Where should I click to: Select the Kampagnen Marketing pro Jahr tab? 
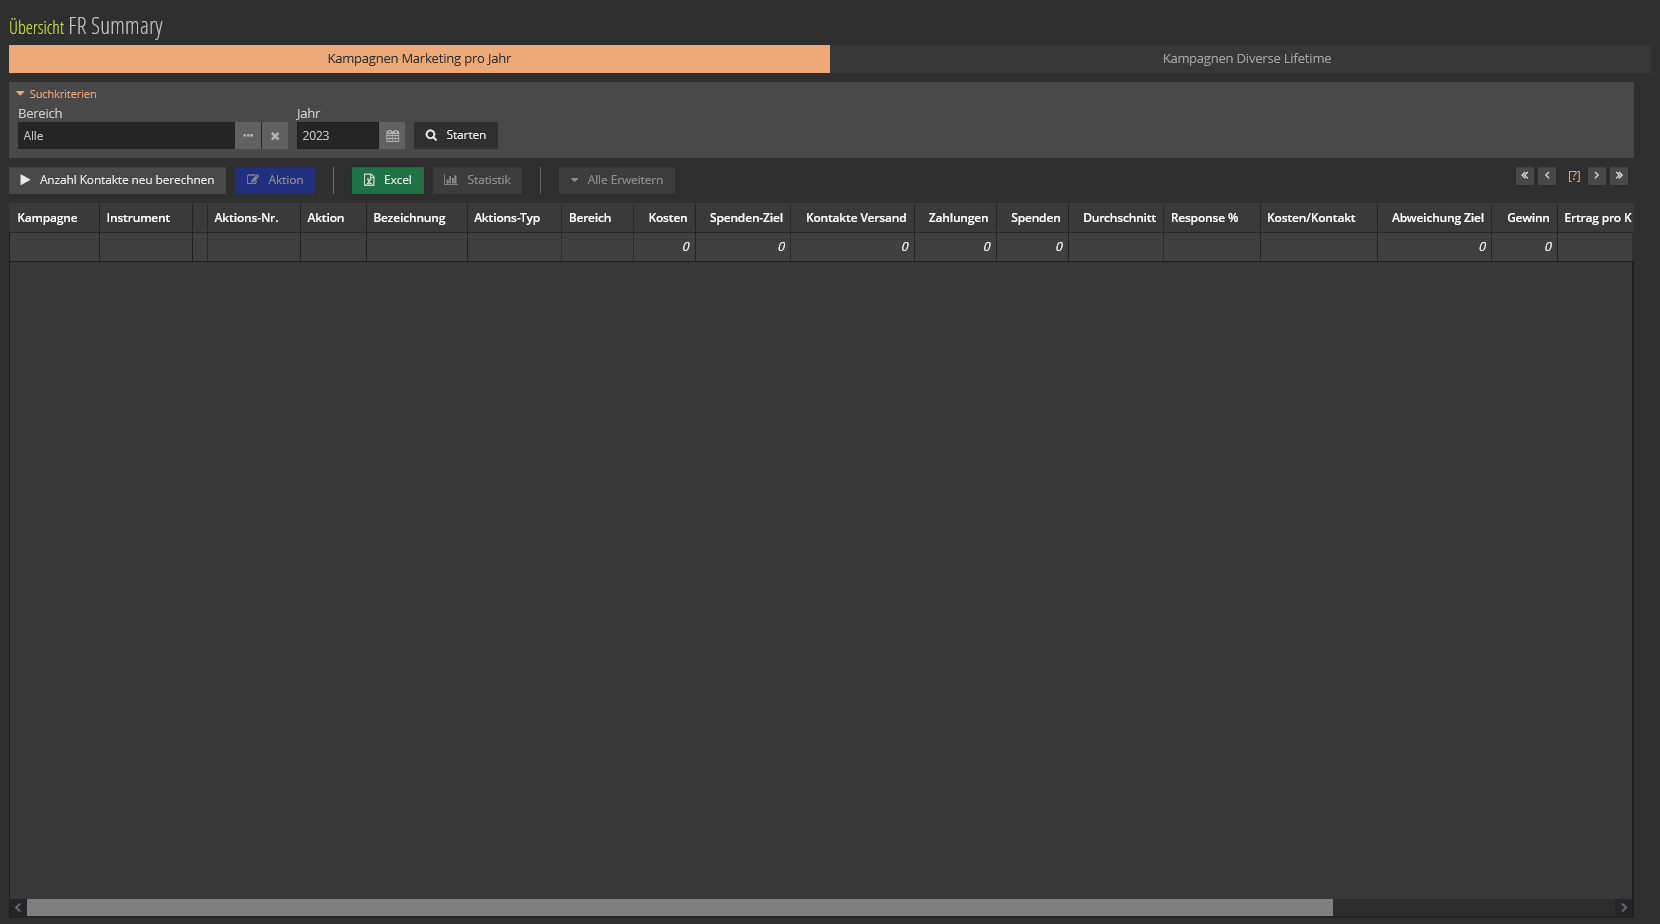click(419, 58)
